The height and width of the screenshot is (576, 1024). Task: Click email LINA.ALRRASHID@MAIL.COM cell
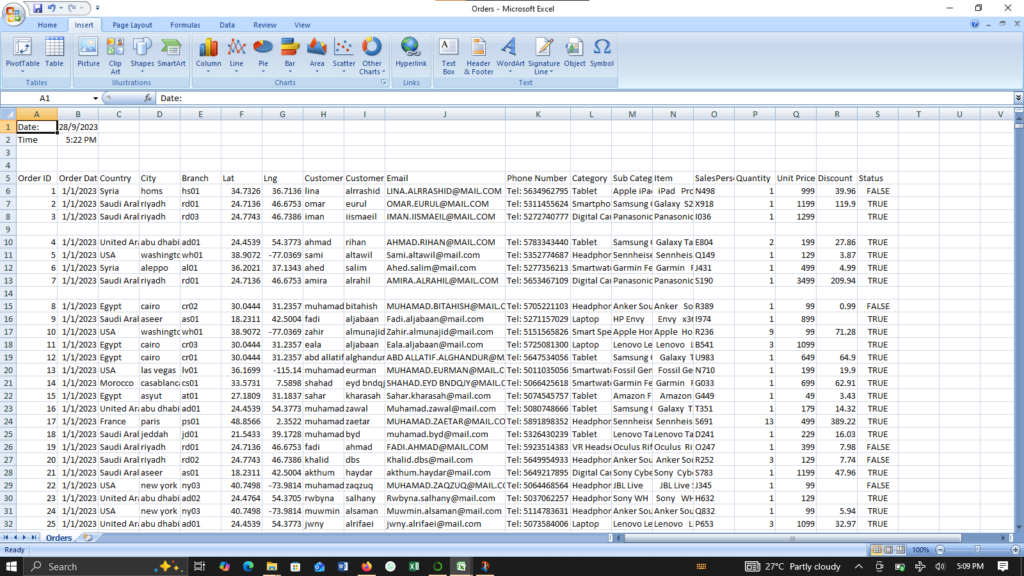[445, 191]
